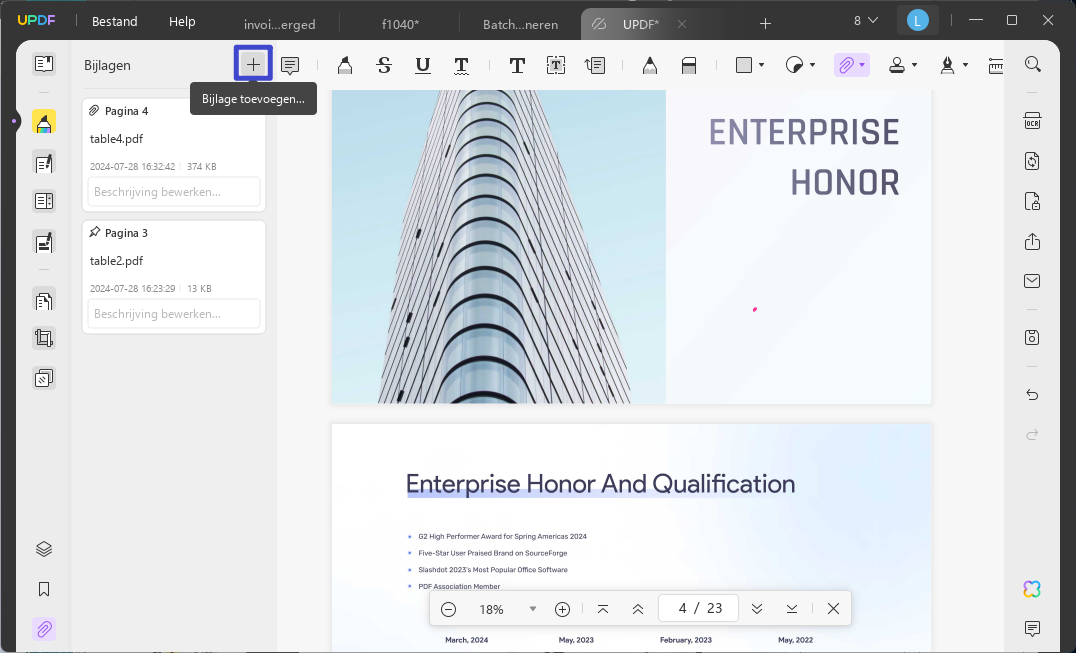Open the protect PDF lock tool

click(1032, 201)
